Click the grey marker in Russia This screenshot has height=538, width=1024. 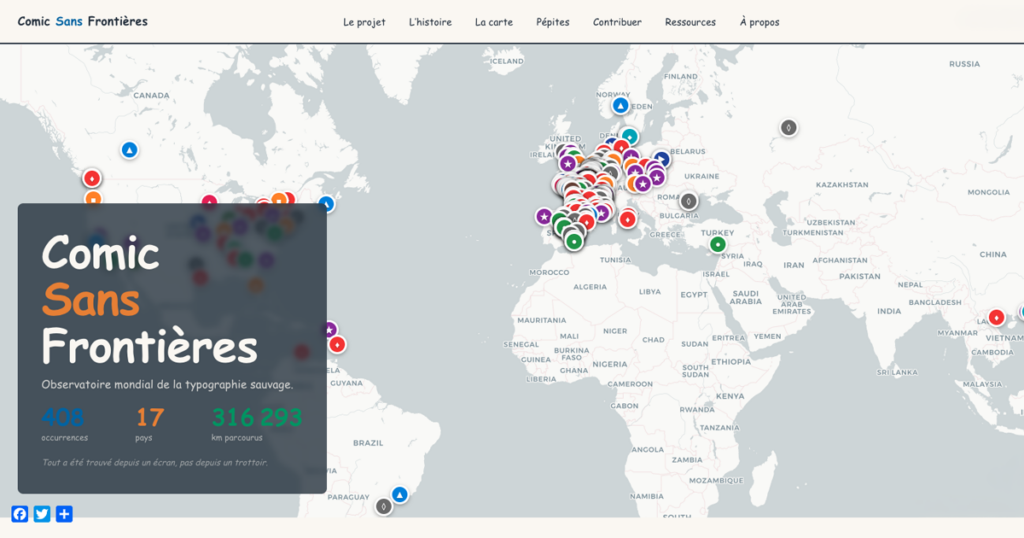click(788, 128)
